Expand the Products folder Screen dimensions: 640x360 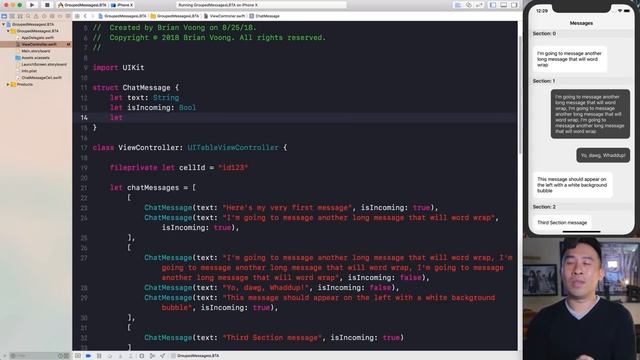[8, 84]
